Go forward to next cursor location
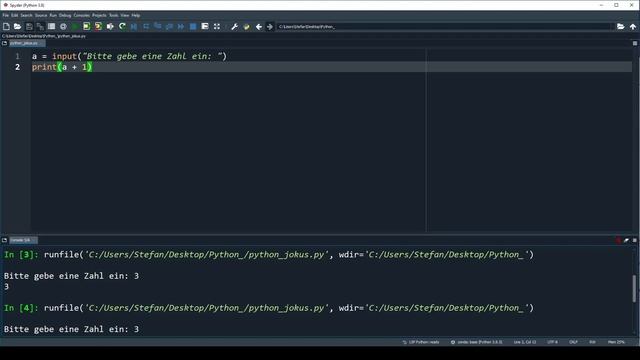Viewport: 640px width, 360px height. click(270, 27)
